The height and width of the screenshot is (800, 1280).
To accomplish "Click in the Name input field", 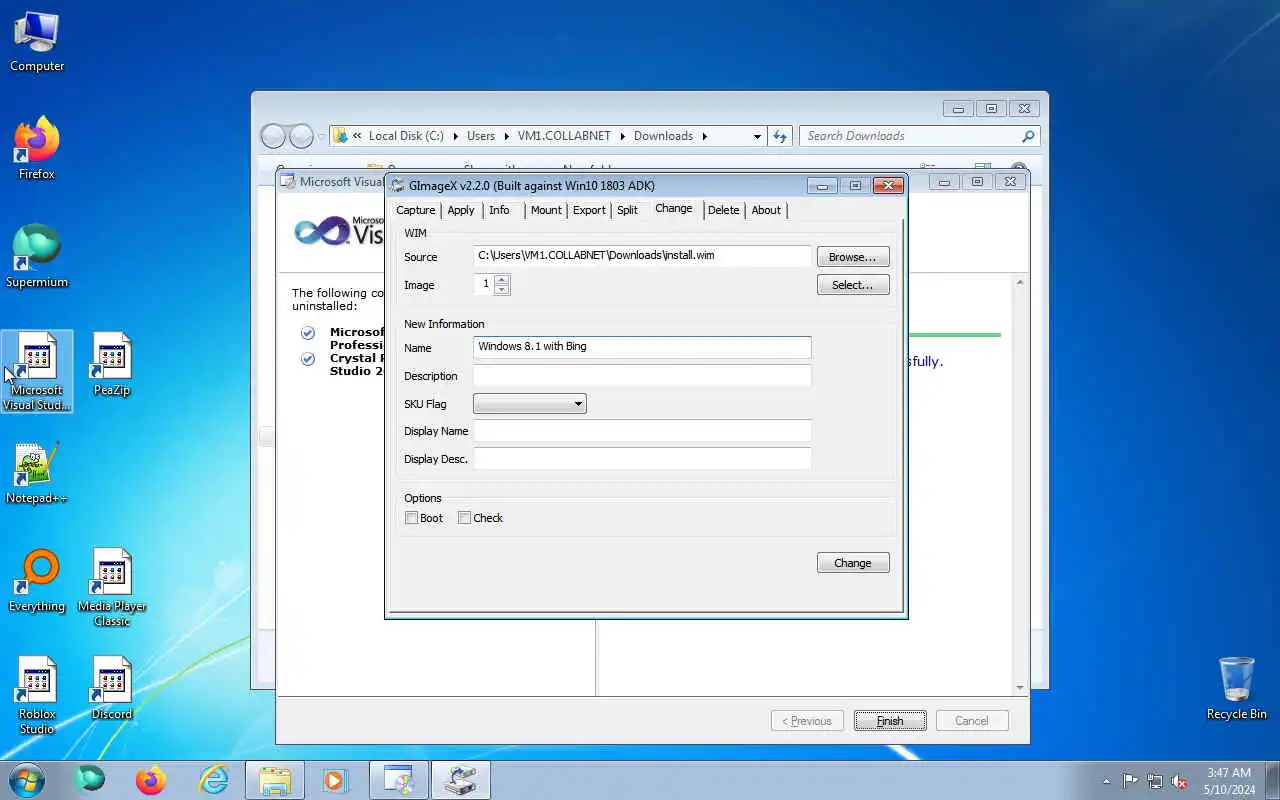I will coord(642,347).
